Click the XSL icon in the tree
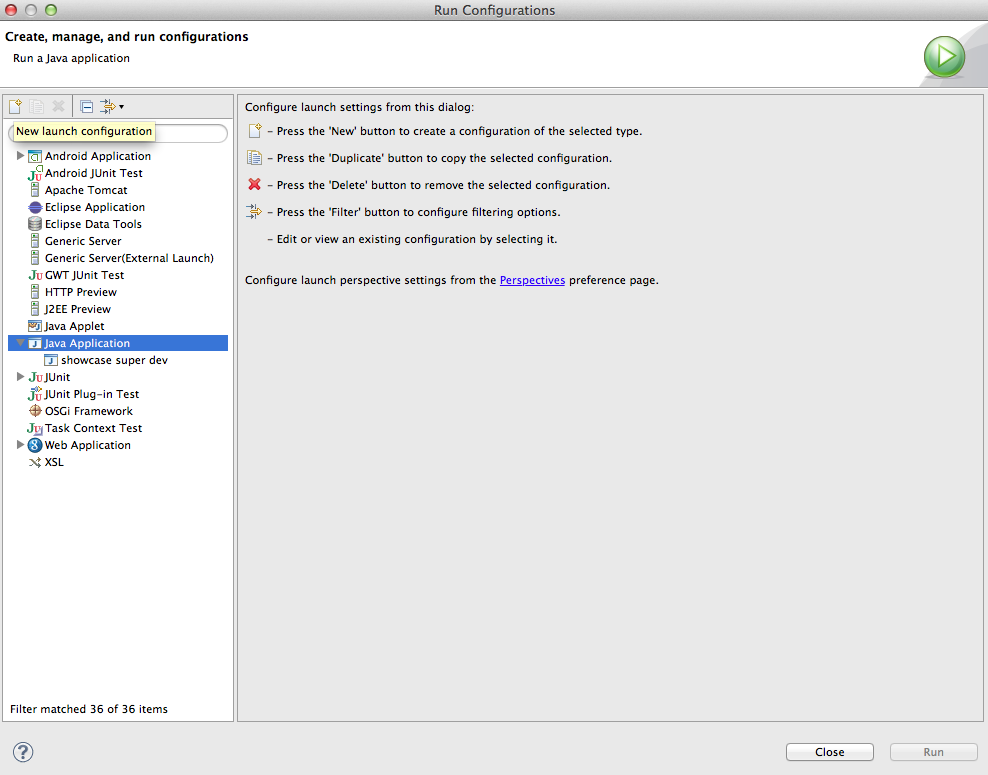Image resolution: width=988 pixels, height=775 pixels. [x=35, y=462]
